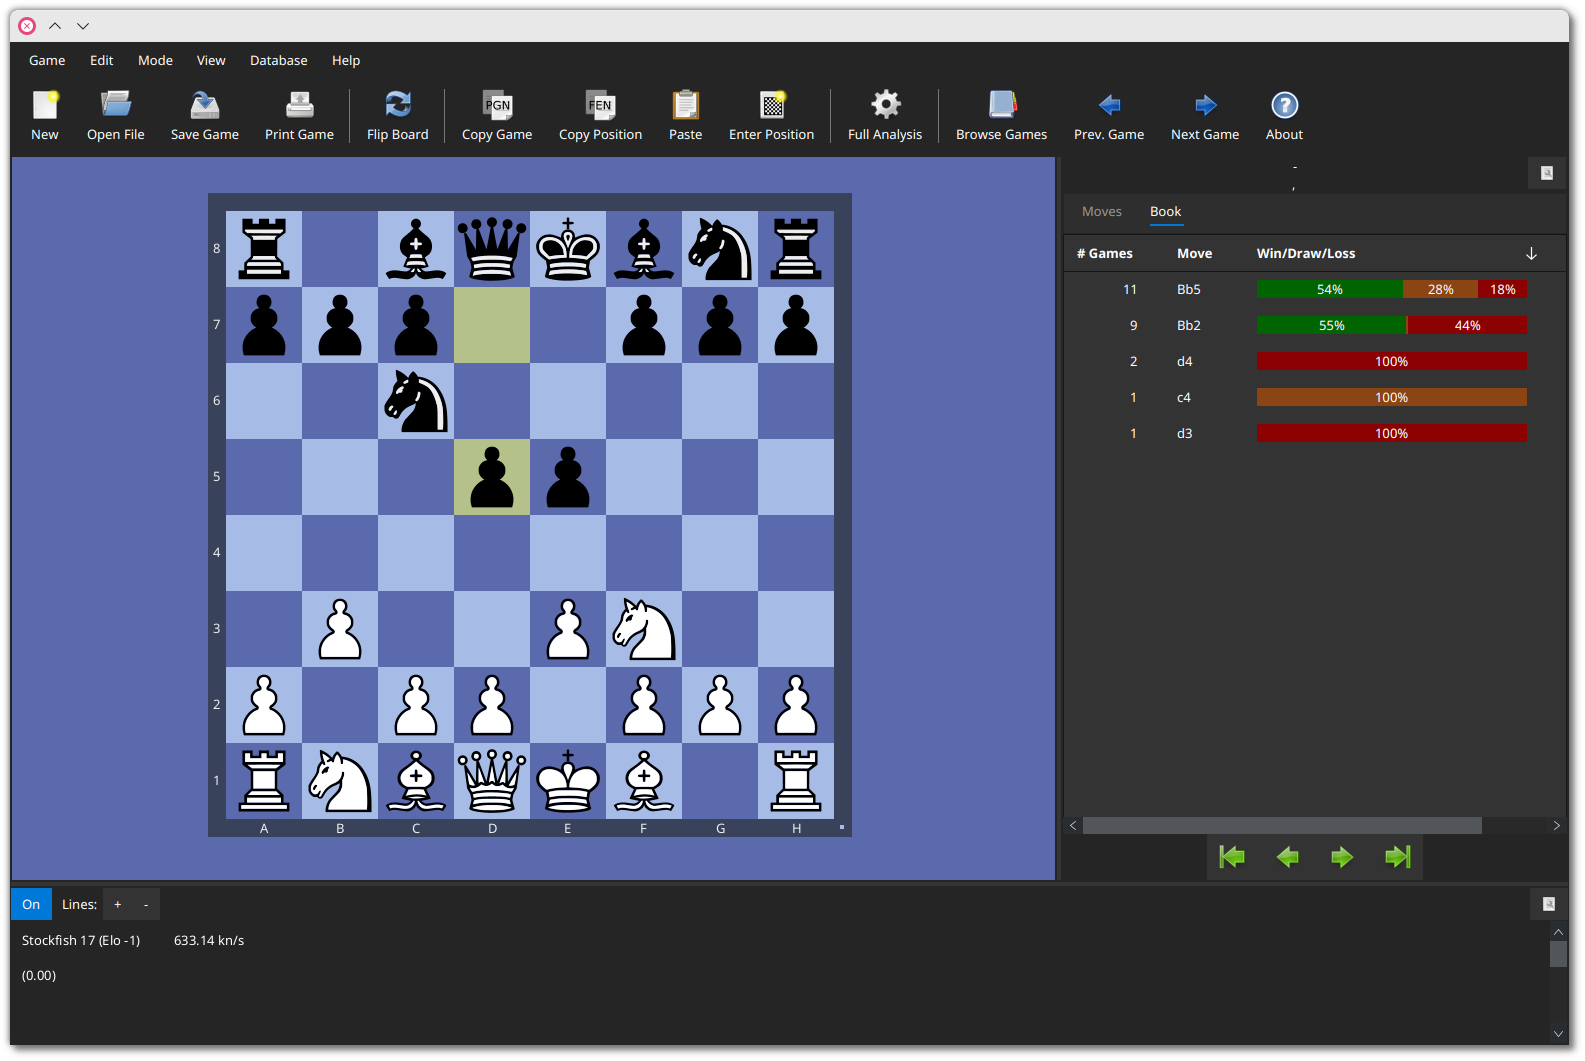Click the white knight on f3
Viewport: 1585px width, 1061px height.
click(644, 629)
